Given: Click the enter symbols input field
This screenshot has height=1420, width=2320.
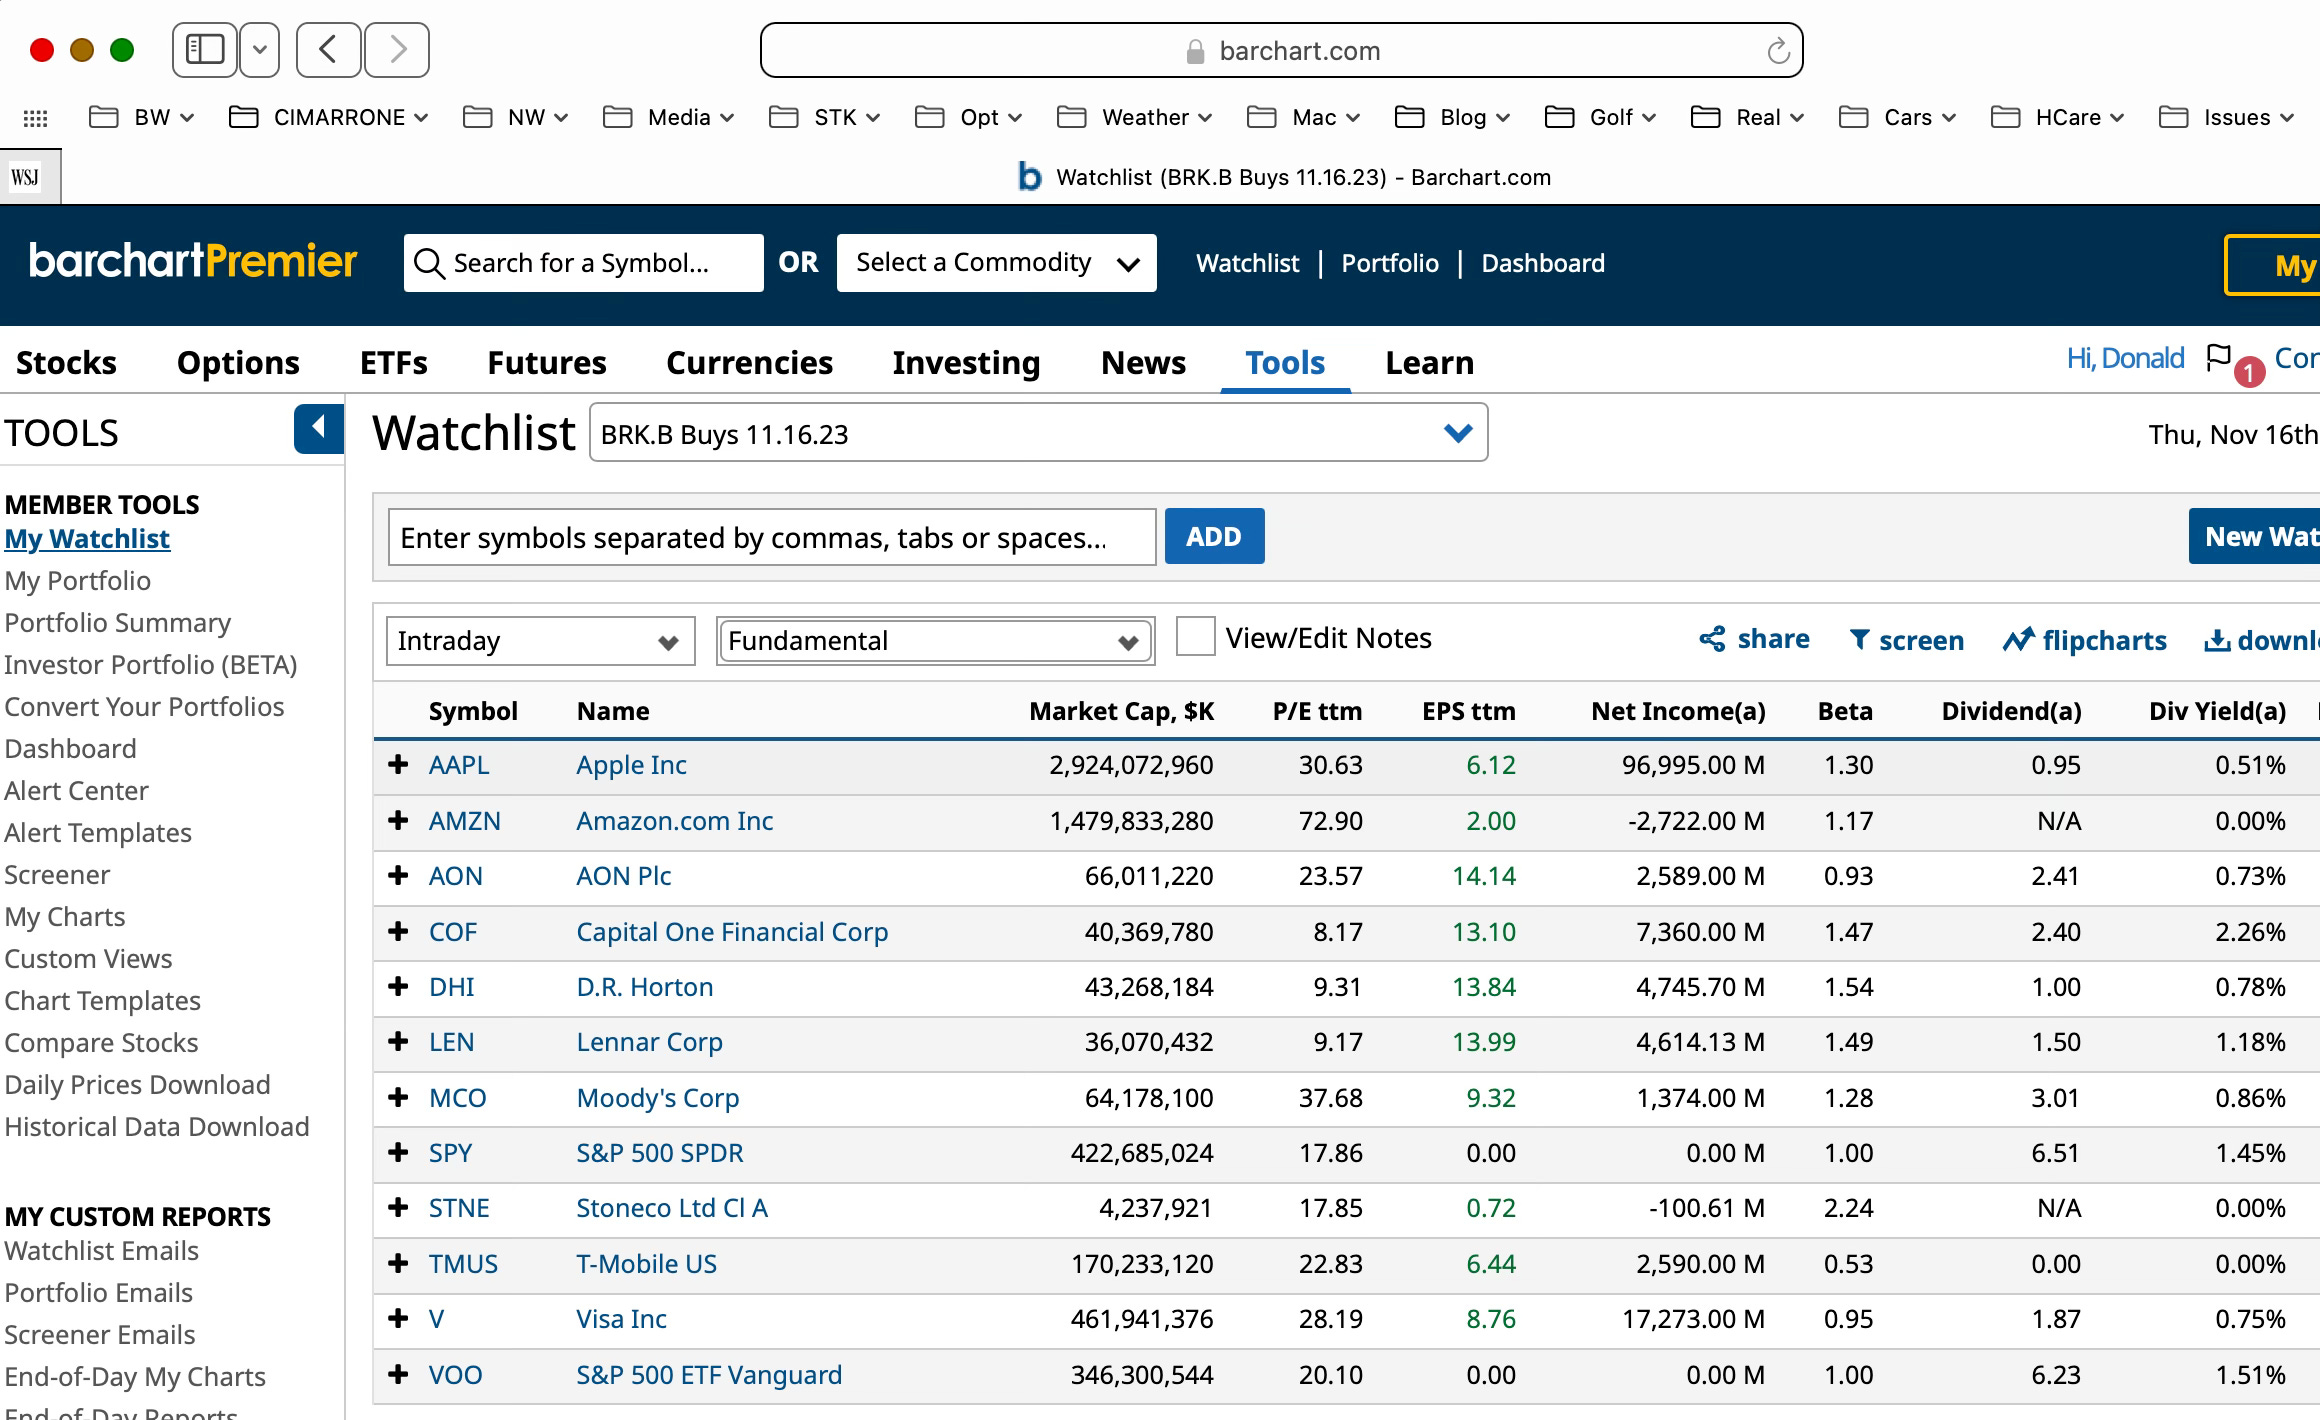Looking at the screenshot, I should pos(771,537).
